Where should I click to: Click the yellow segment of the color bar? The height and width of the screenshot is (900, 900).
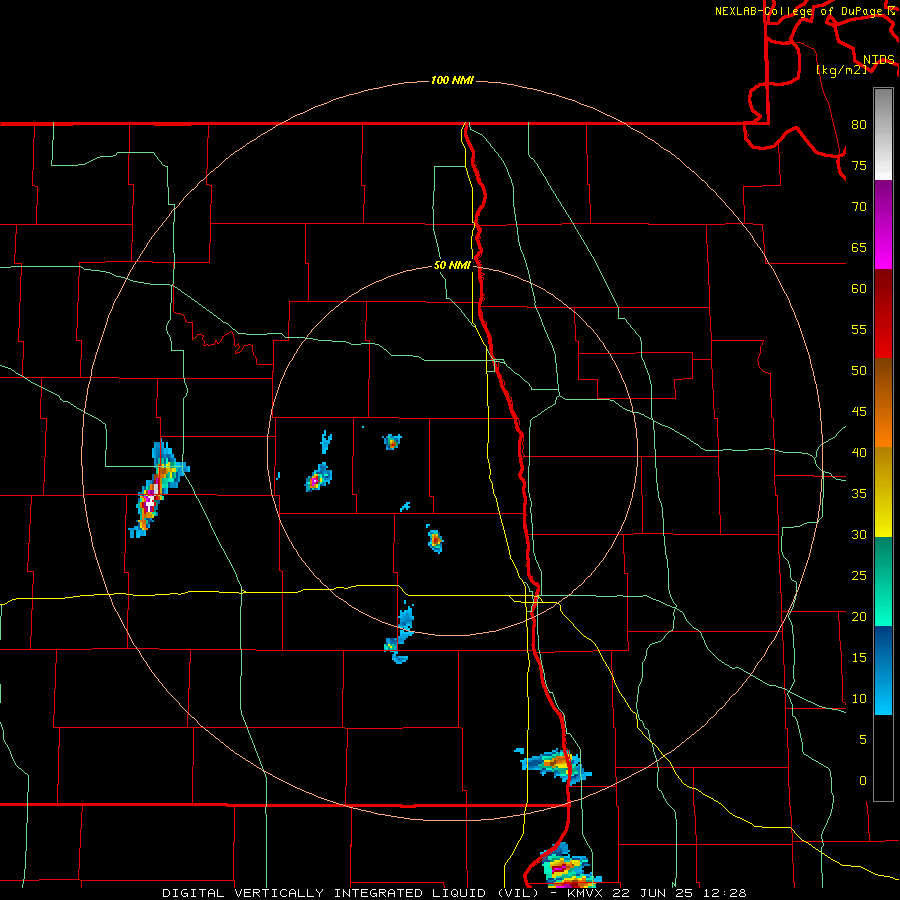click(883, 492)
